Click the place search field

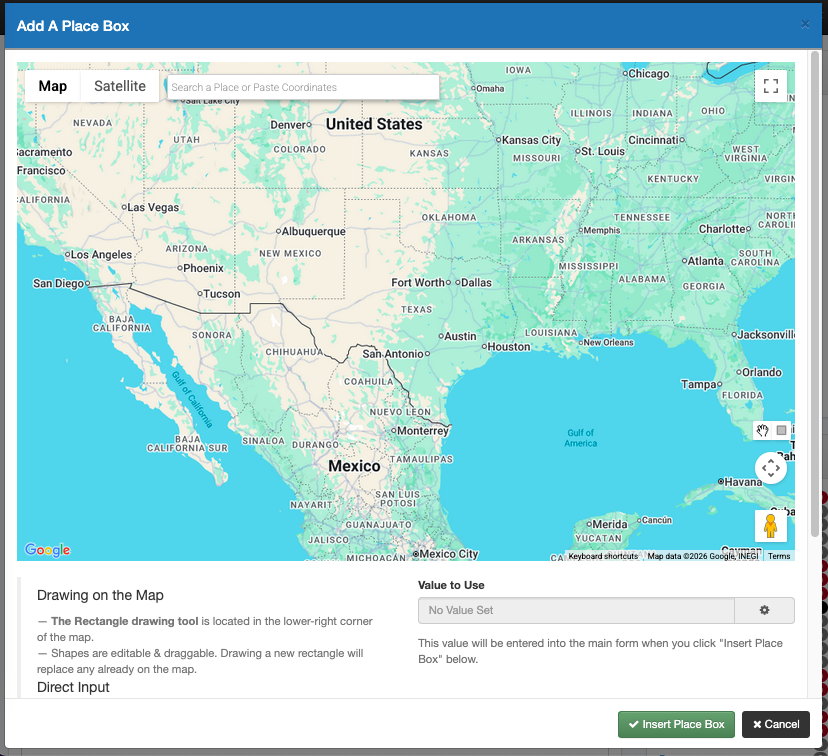303,87
